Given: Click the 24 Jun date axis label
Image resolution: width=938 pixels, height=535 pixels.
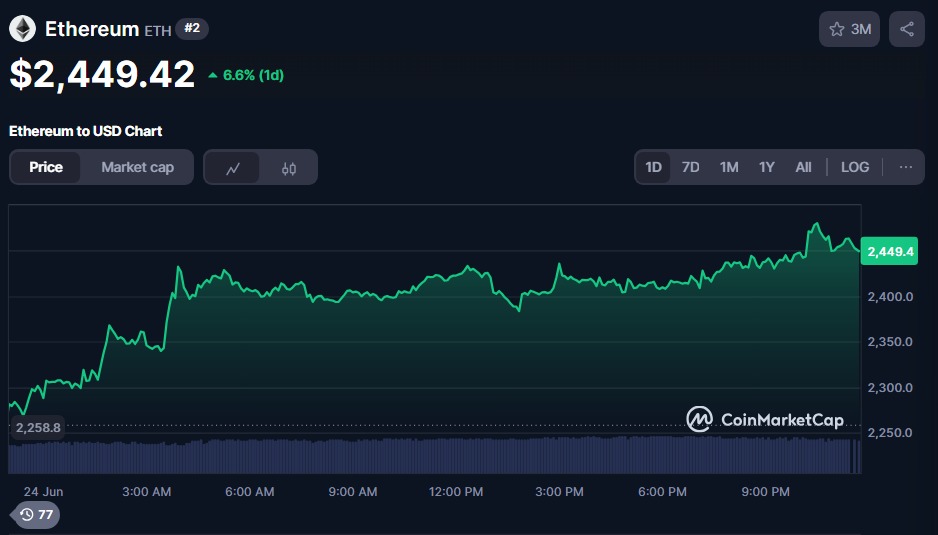Looking at the screenshot, I should 43,492.
